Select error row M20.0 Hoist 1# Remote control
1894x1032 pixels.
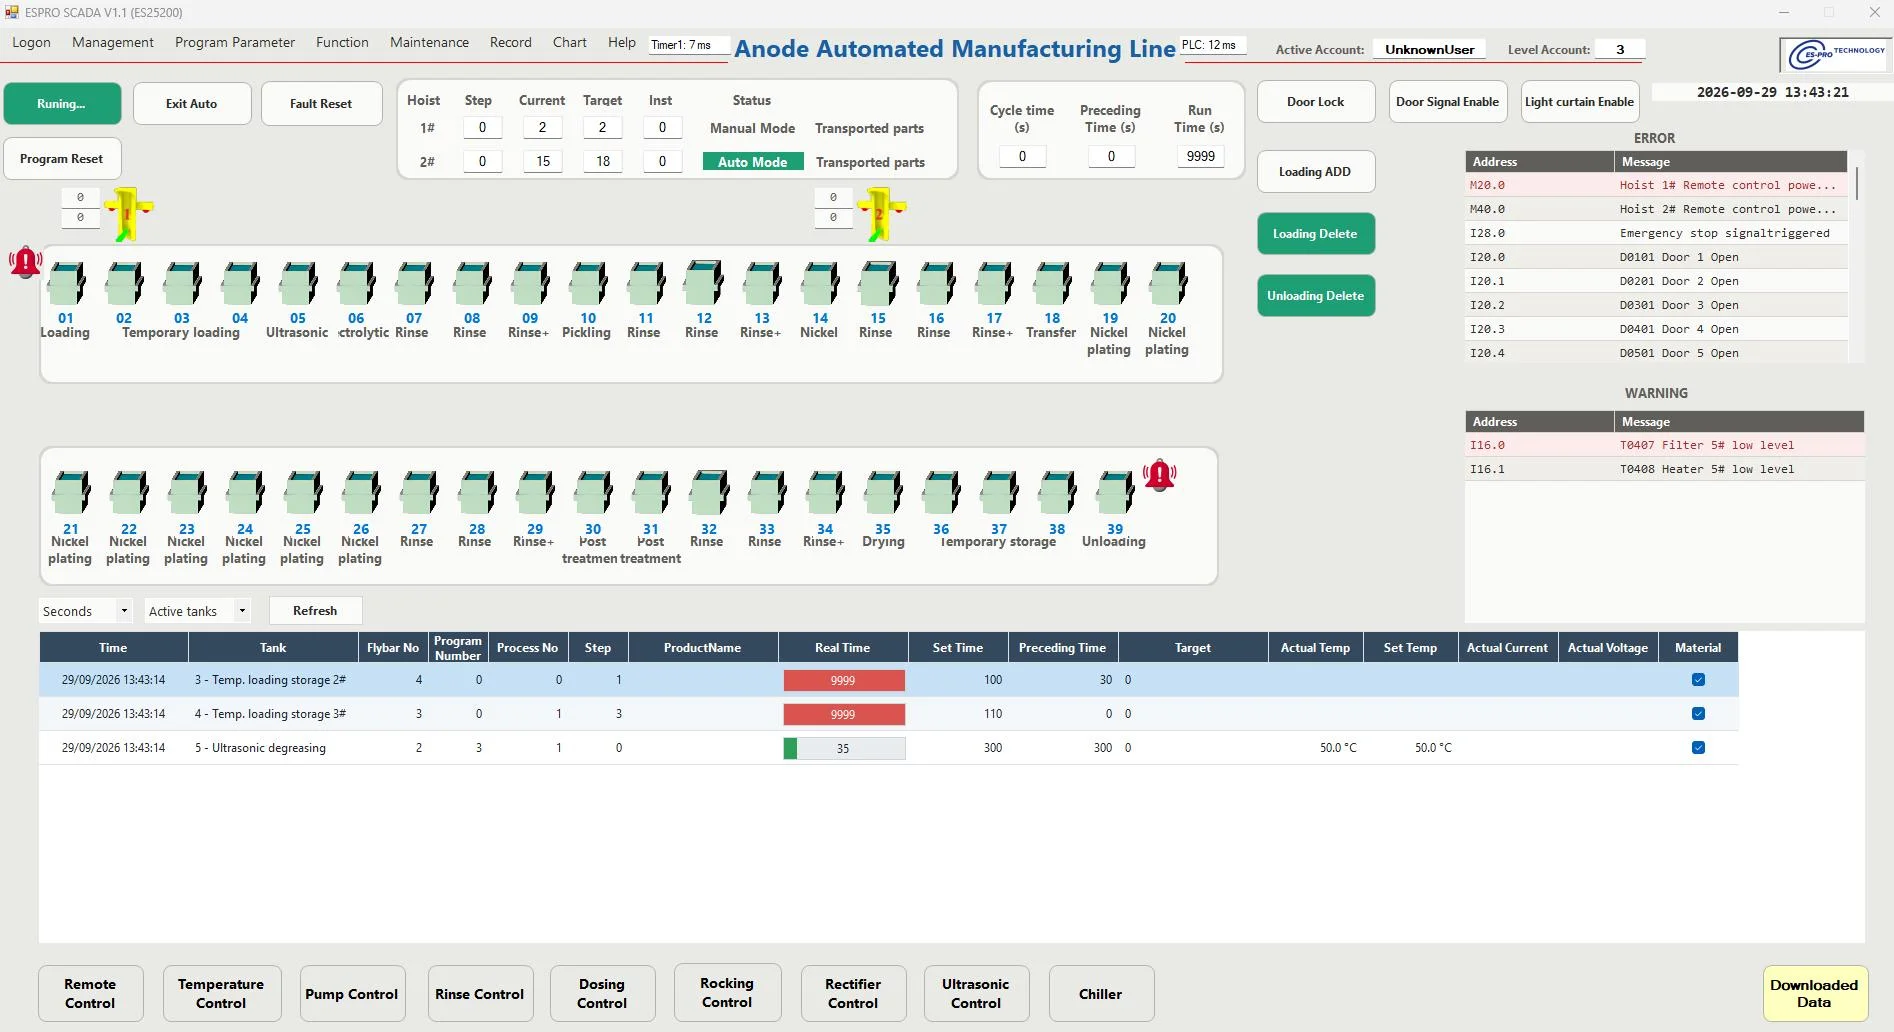coord(1656,185)
